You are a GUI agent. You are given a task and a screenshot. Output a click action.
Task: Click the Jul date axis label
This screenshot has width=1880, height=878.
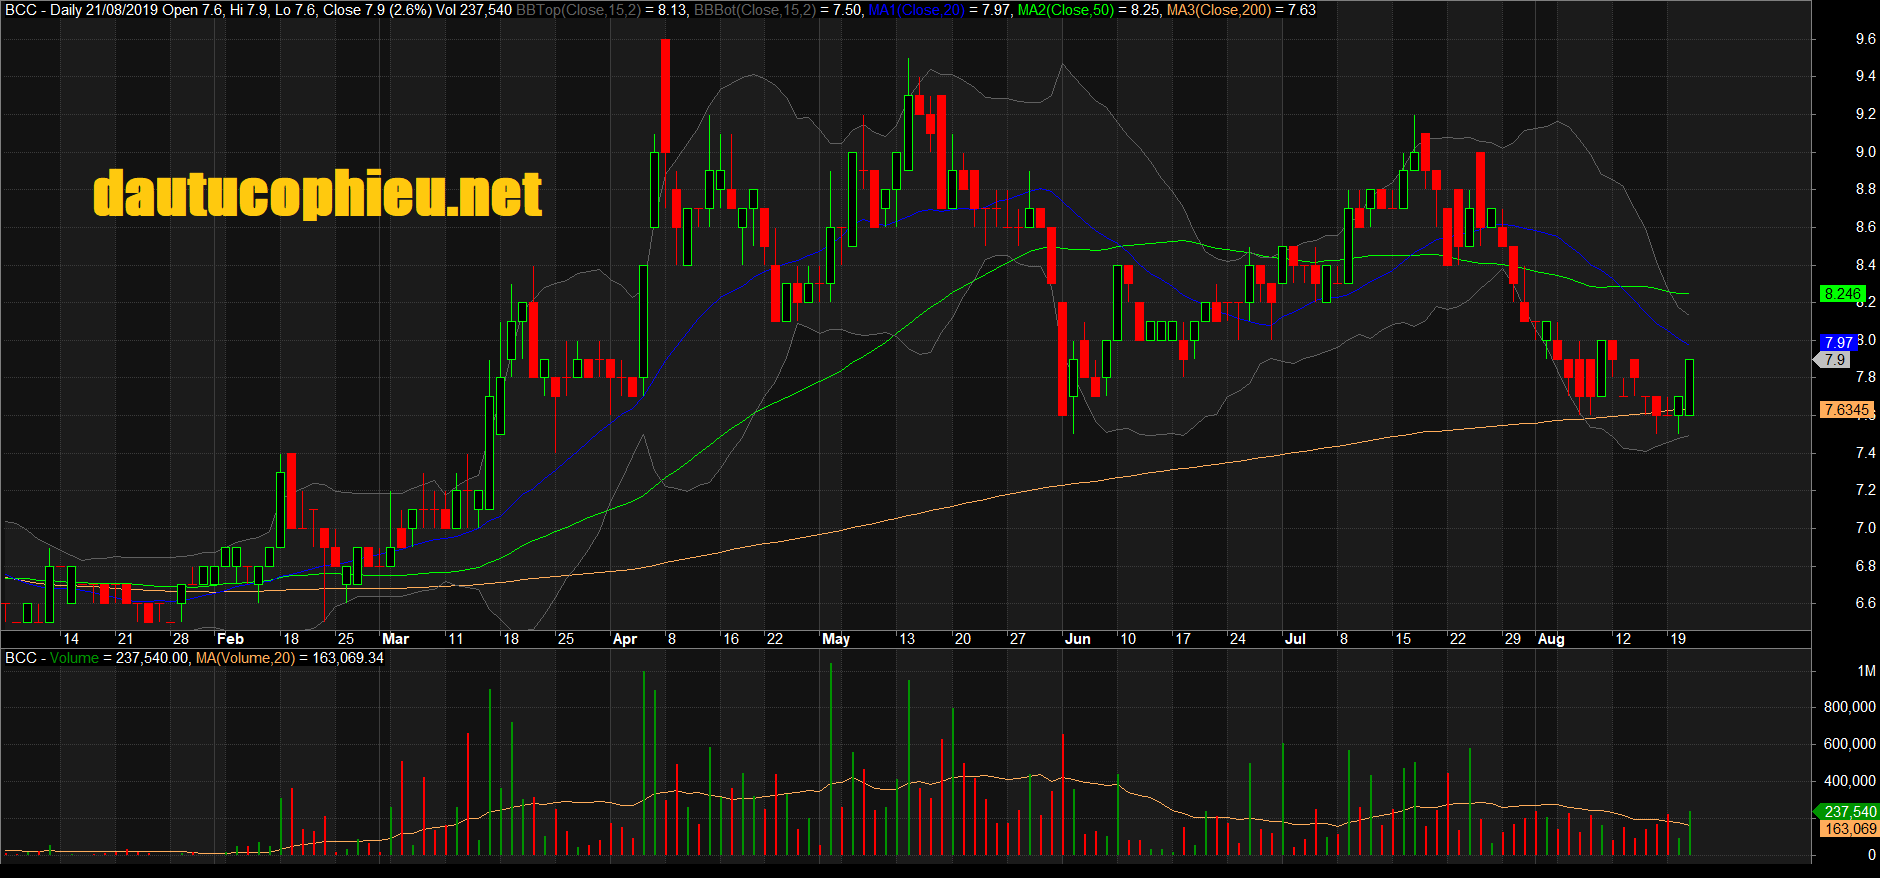(x=1295, y=639)
